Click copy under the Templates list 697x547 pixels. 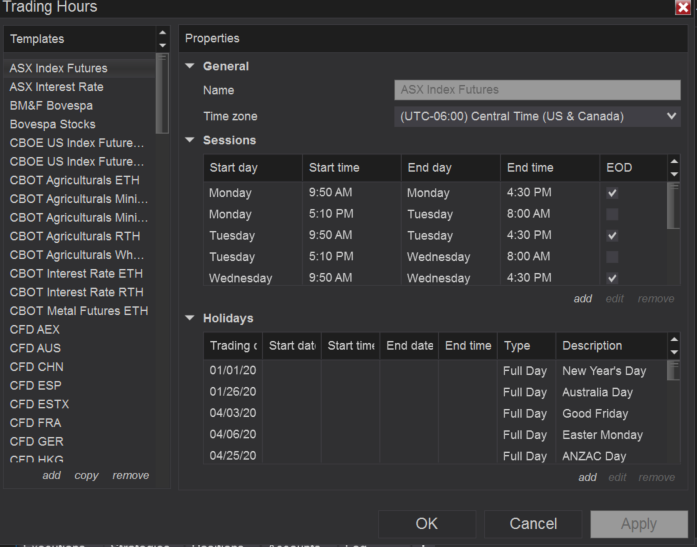pos(86,475)
